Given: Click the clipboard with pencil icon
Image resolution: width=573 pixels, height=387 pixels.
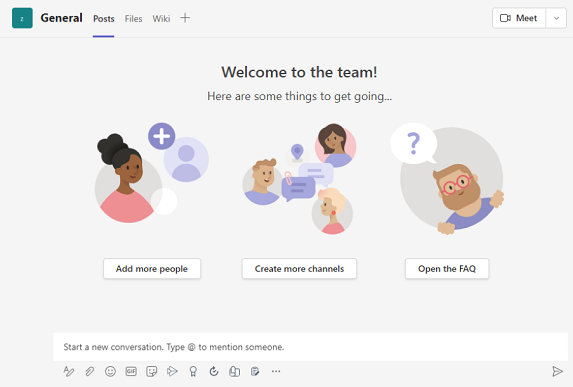Looking at the screenshot, I should coord(255,371).
